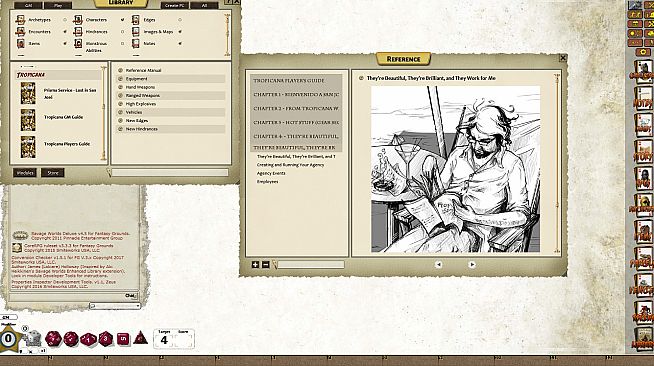Pick the square six-sided red die
Image resolution: width=654 pixels, height=366 pixels.
tap(123, 338)
